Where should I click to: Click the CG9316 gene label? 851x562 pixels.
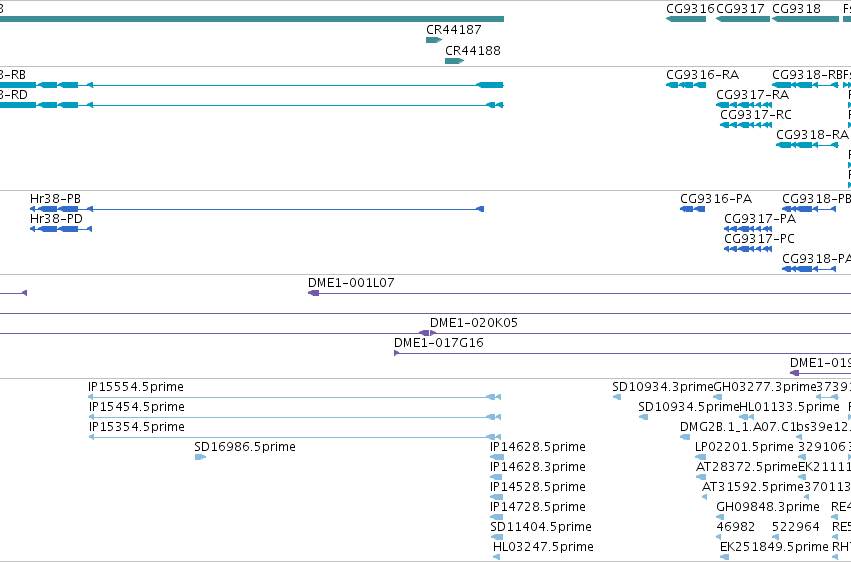[690, 9]
